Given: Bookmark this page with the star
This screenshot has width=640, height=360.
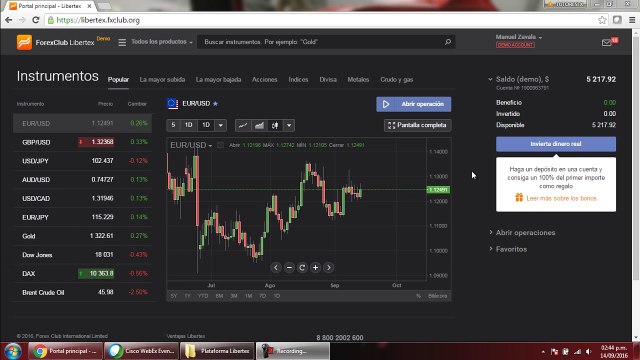Looking at the screenshot, I should (x=602, y=20).
